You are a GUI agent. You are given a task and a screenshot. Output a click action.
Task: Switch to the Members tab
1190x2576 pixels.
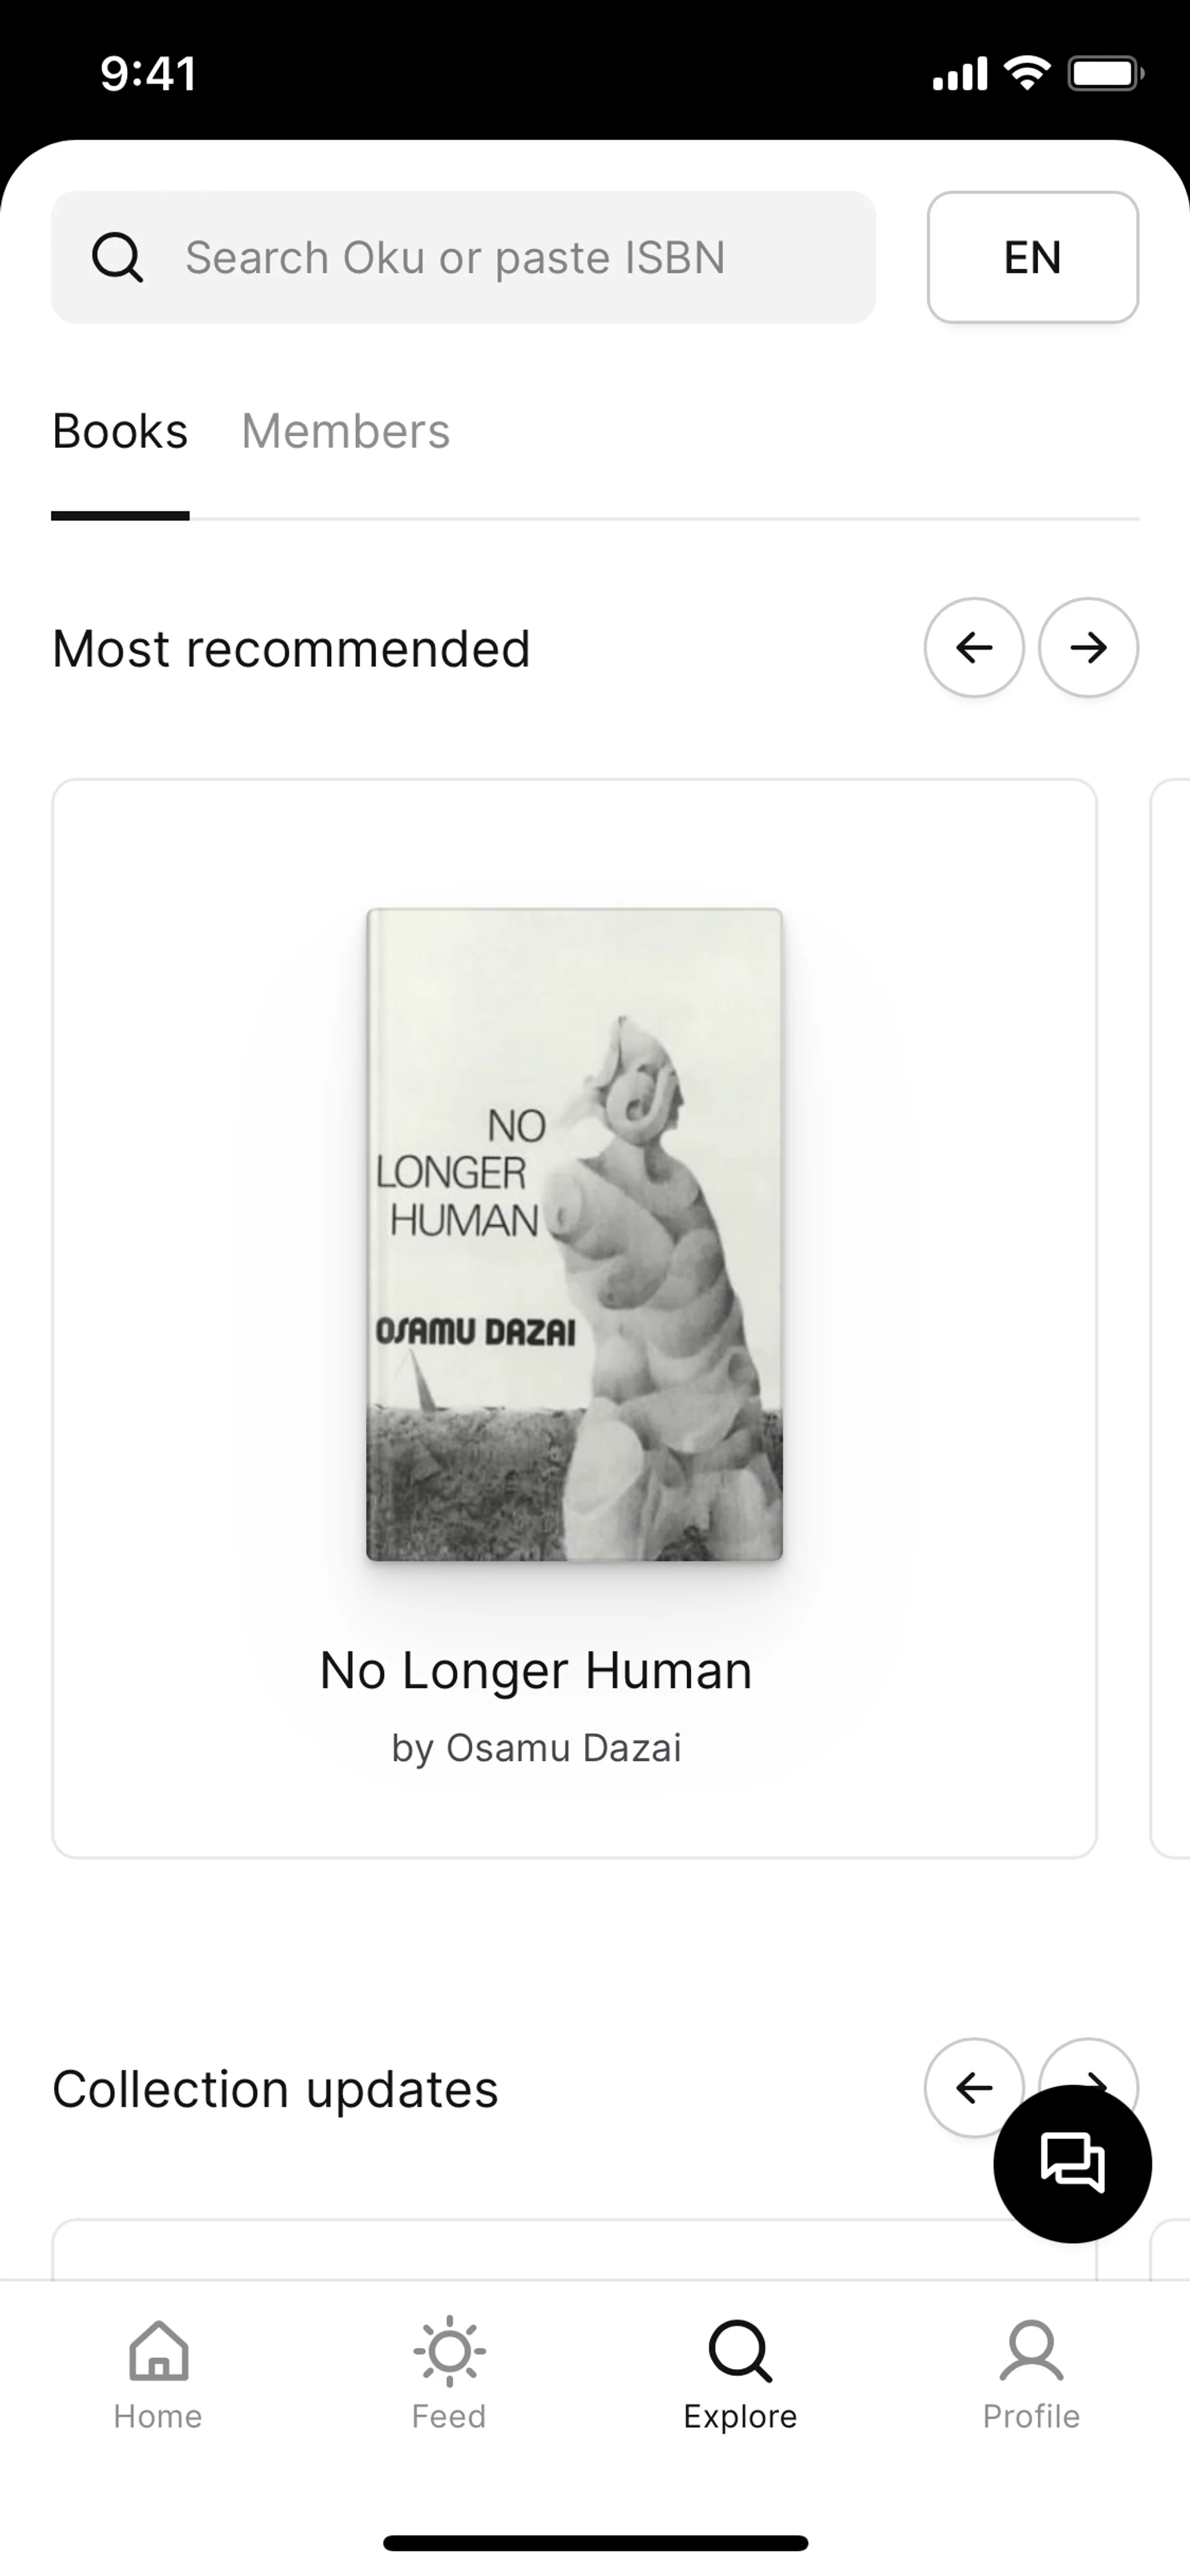coord(346,431)
